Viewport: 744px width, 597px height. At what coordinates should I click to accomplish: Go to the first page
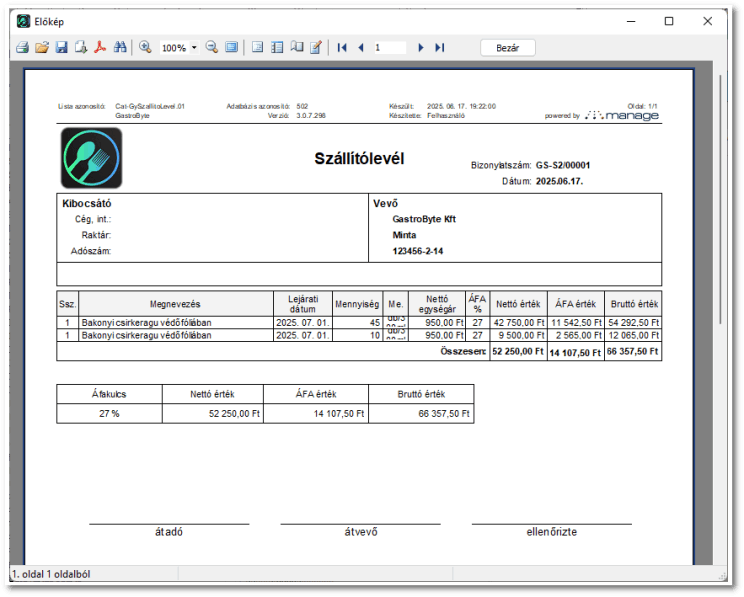tap(342, 47)
